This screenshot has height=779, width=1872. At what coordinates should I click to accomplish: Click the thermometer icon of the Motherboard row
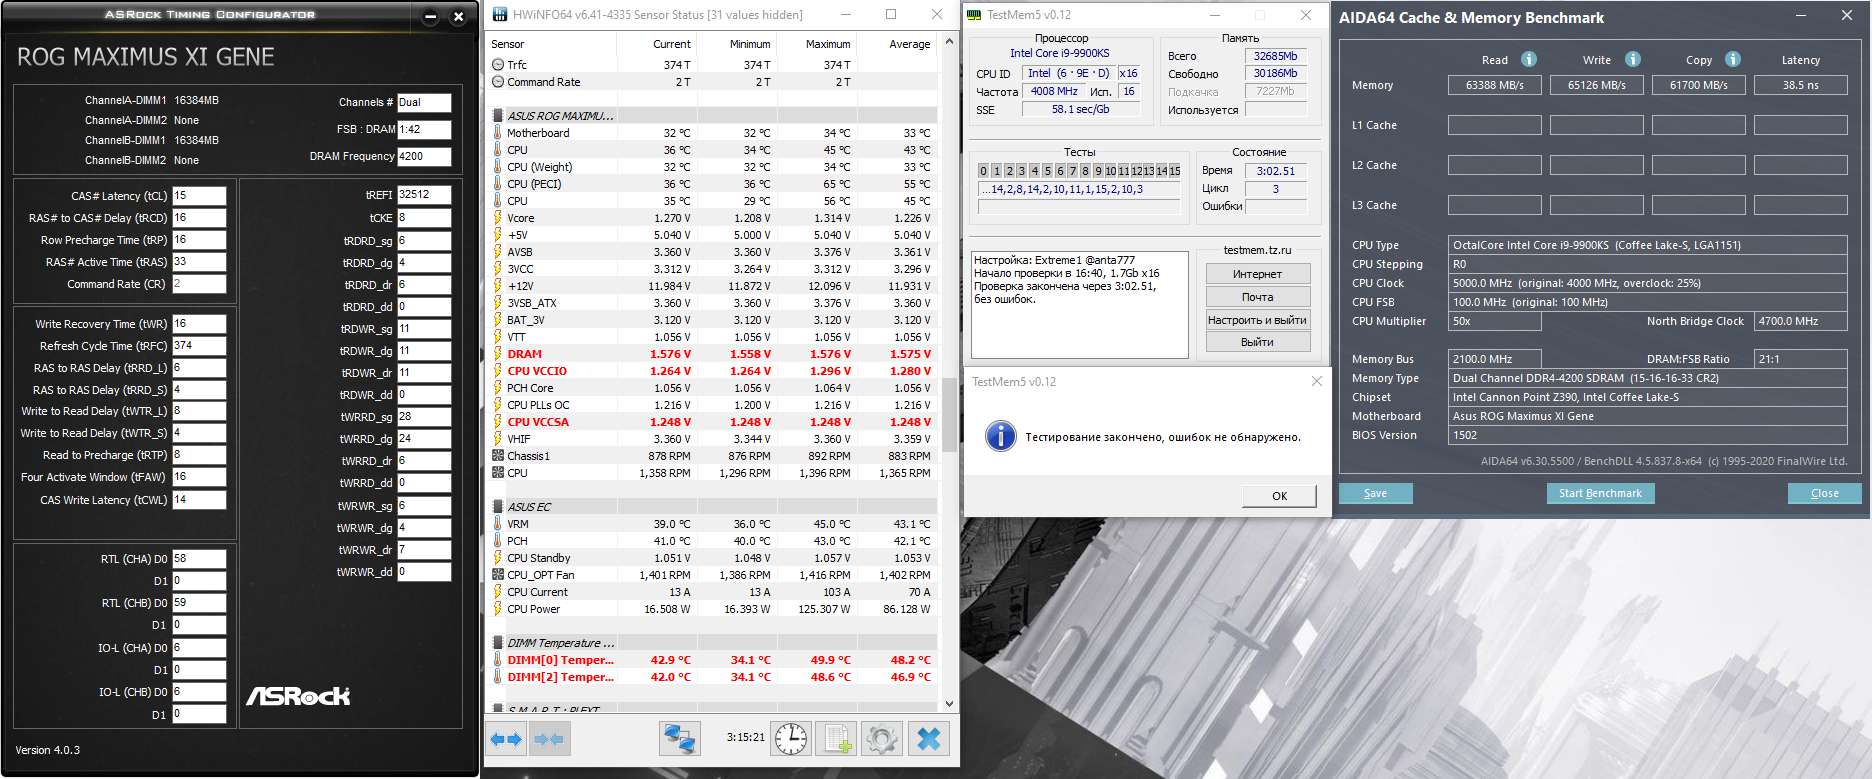click(x=498, y=133)
